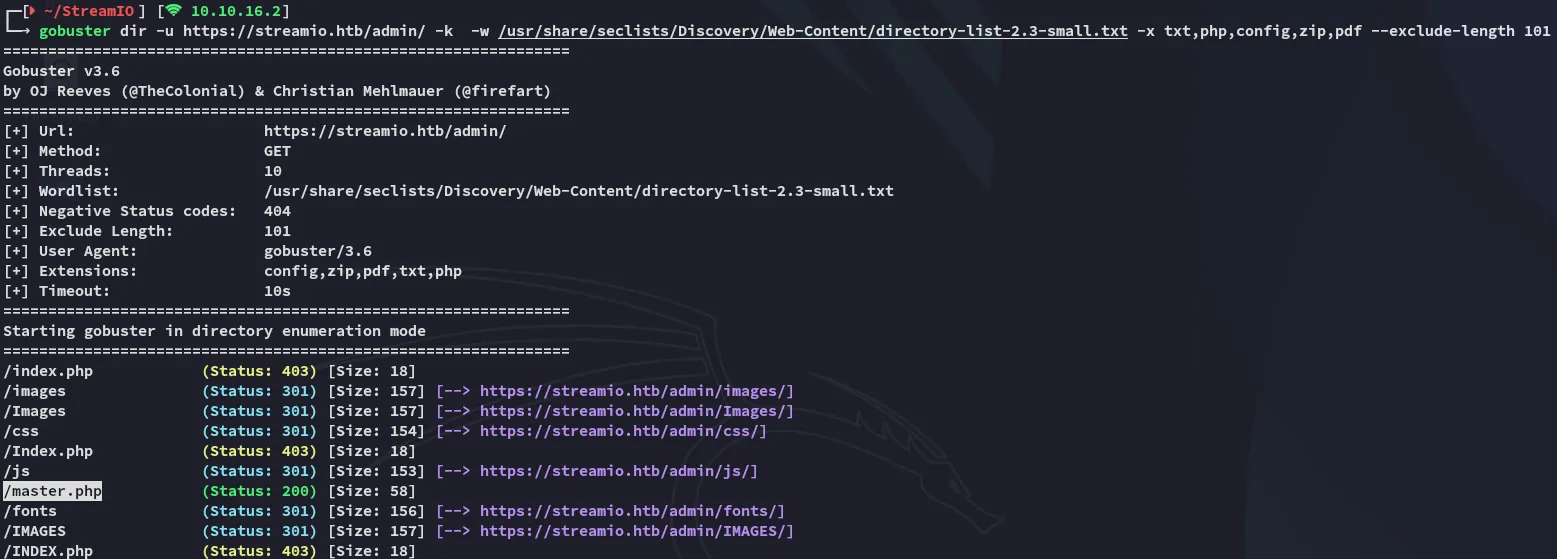This screenshot has height=559, width=1557.
Task: Click the wordlist path in the Wordlist row
Action: pos(578,191)
